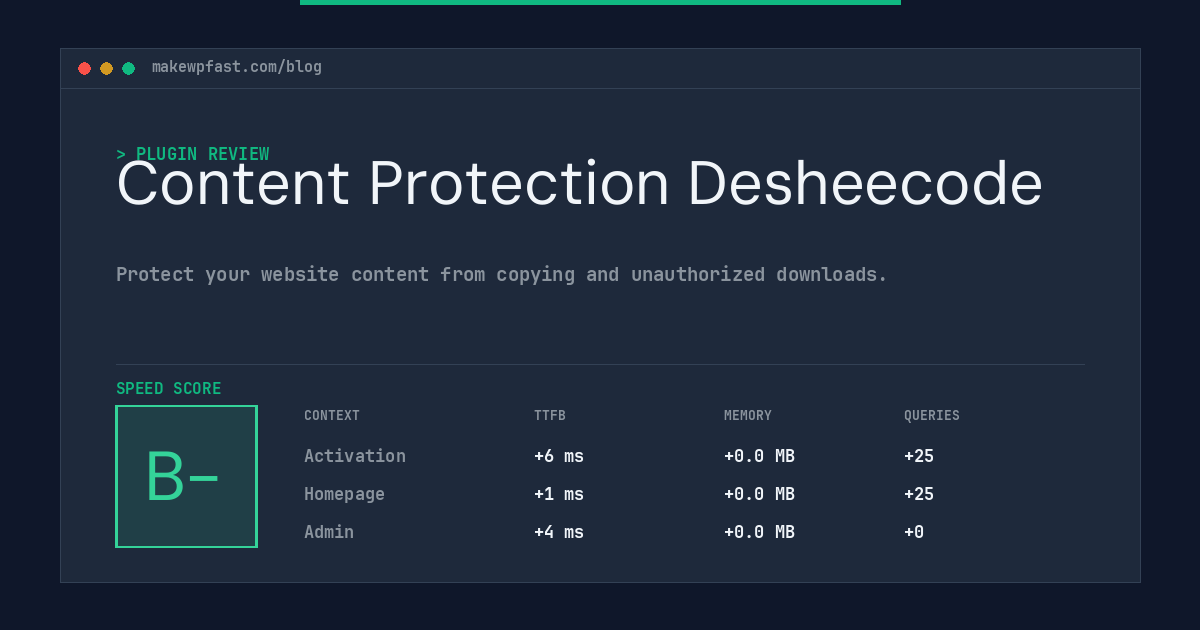Select the '> PLUGIN REVIEW' label

click(x=192, y=154)
